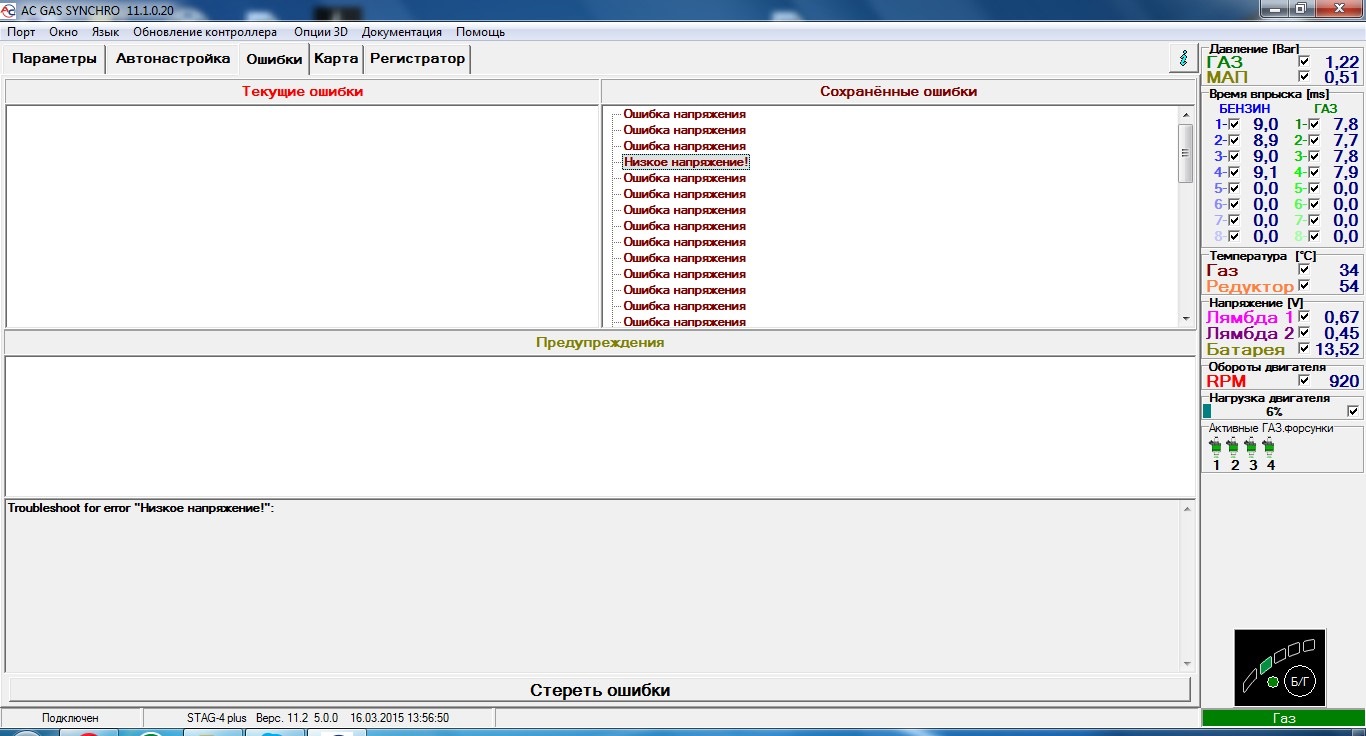Toggle petrol injector 2 checkbox
This screenshot has height=736, width=1366.
[1233, 141]
